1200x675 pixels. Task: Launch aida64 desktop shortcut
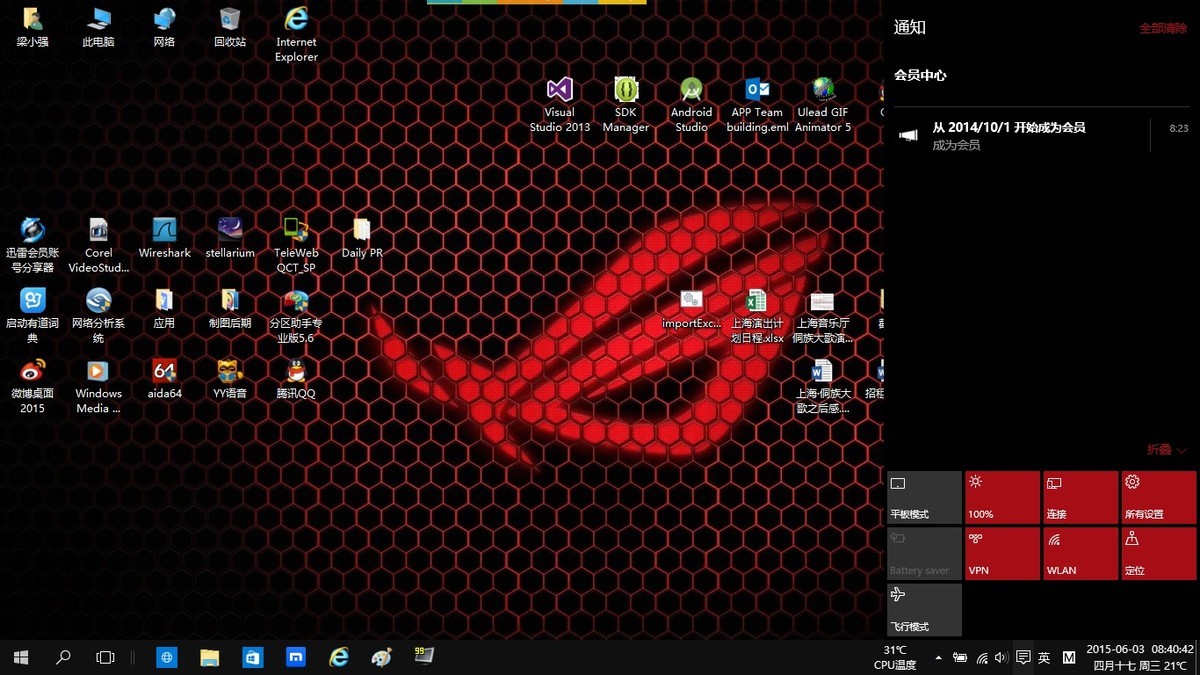[164, 378]
